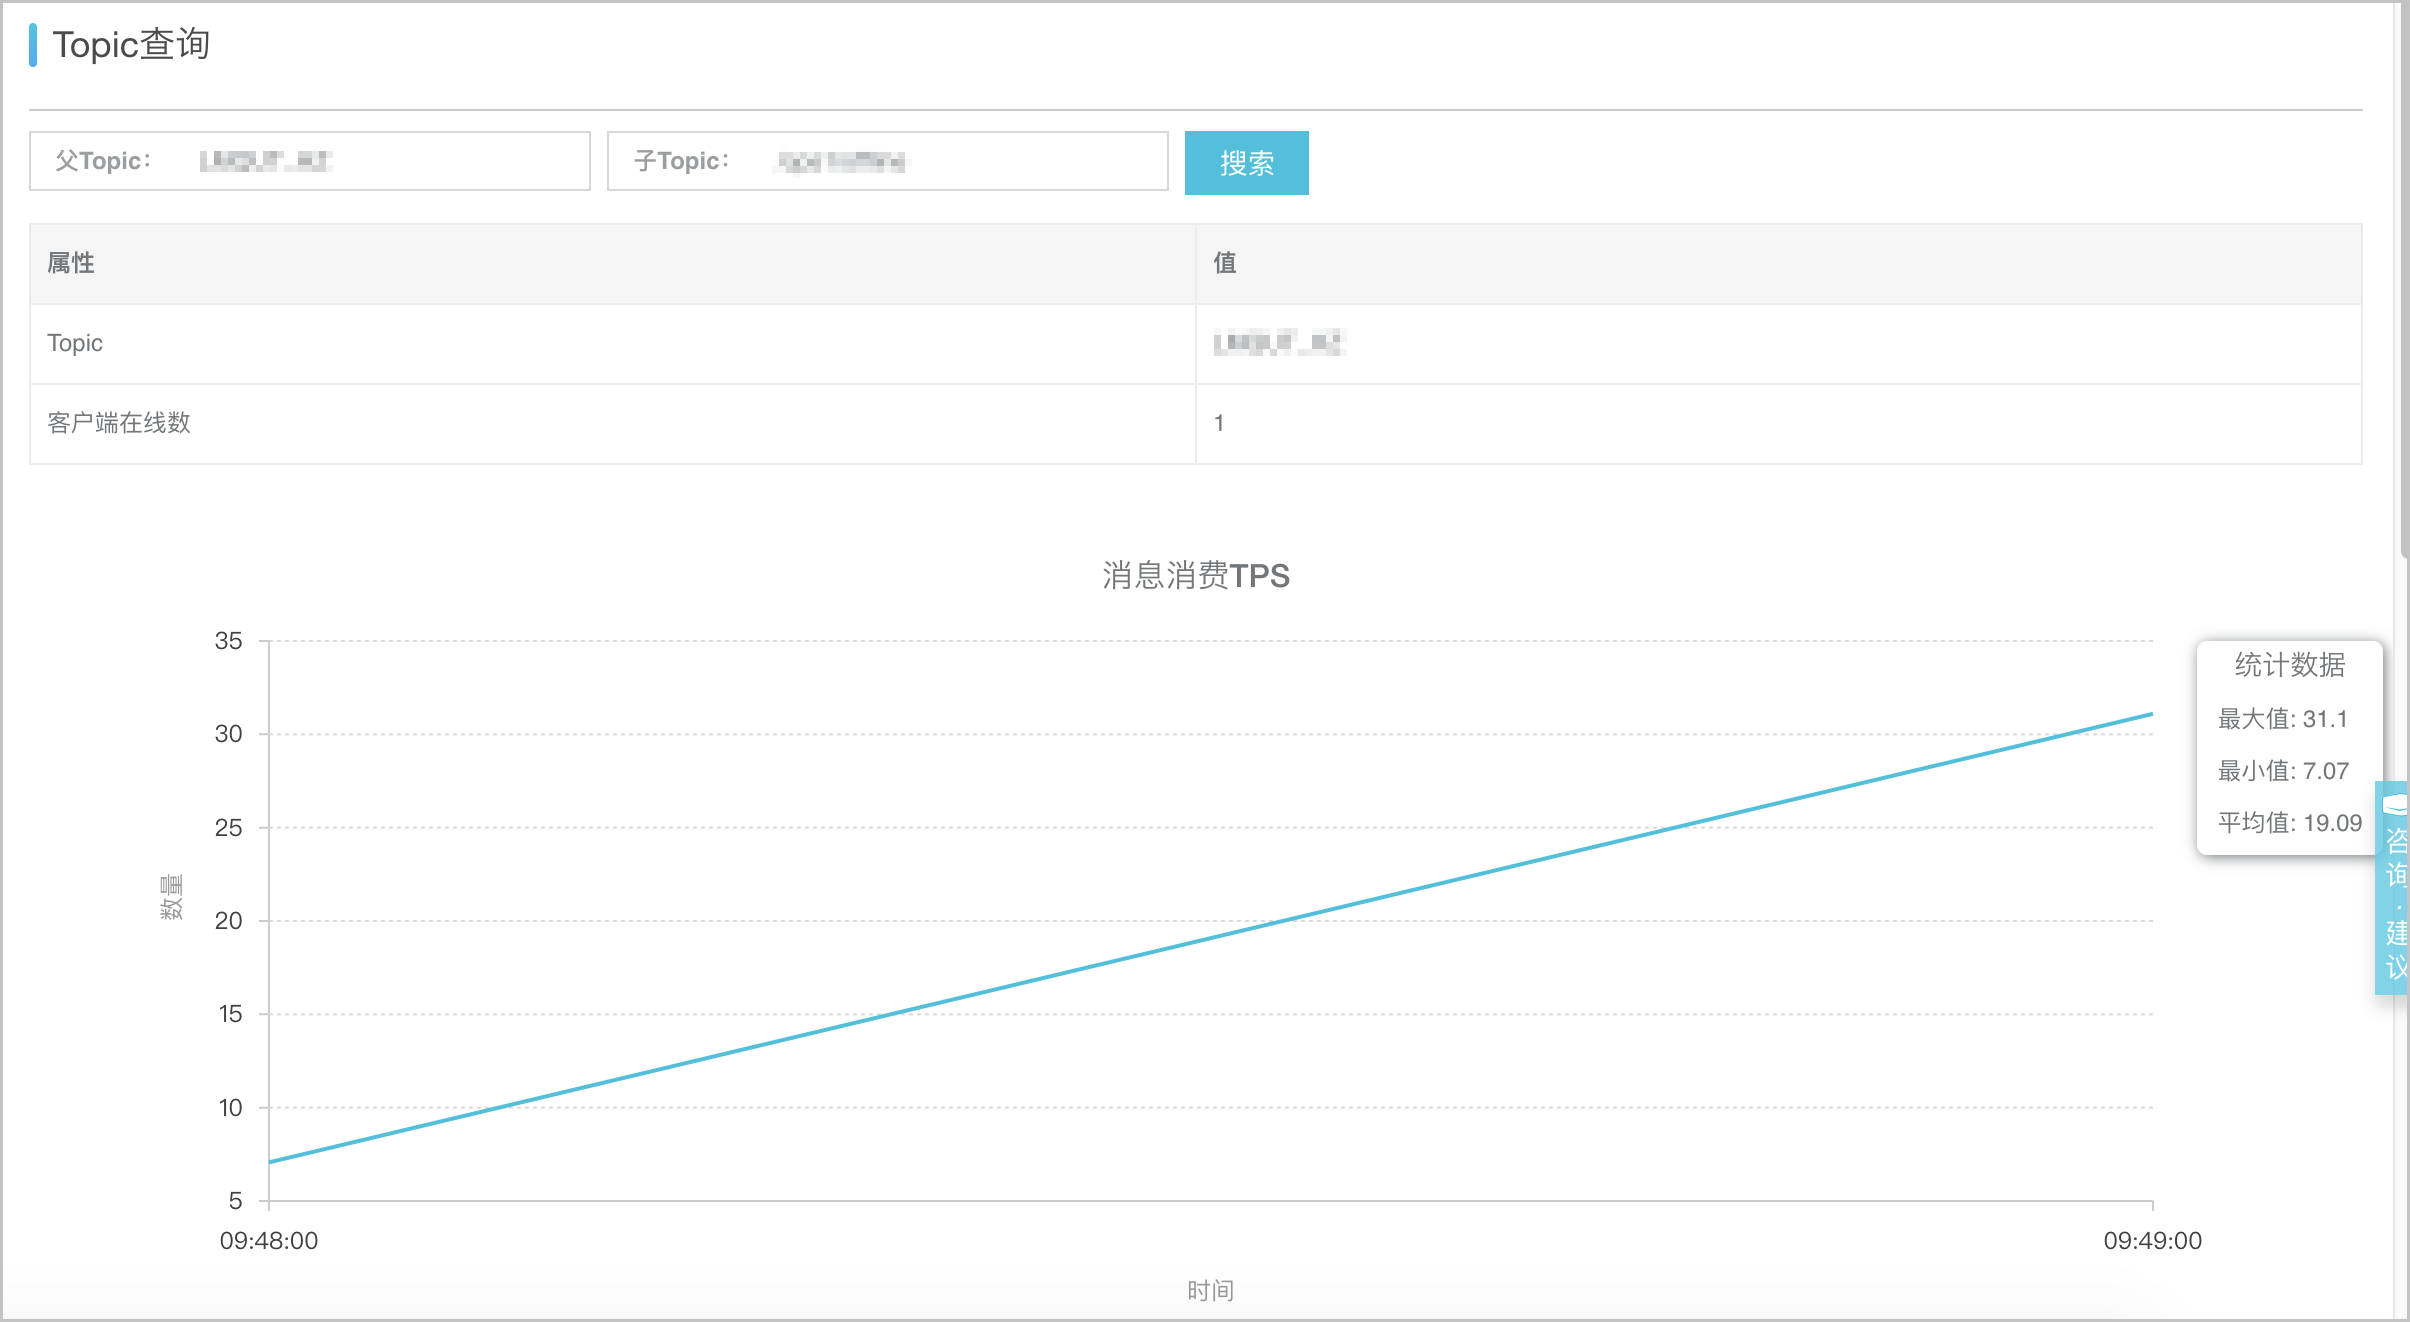Open the 咨询·建议 feedback side tab
Screen dimensions: 2410x1322
2394,888
